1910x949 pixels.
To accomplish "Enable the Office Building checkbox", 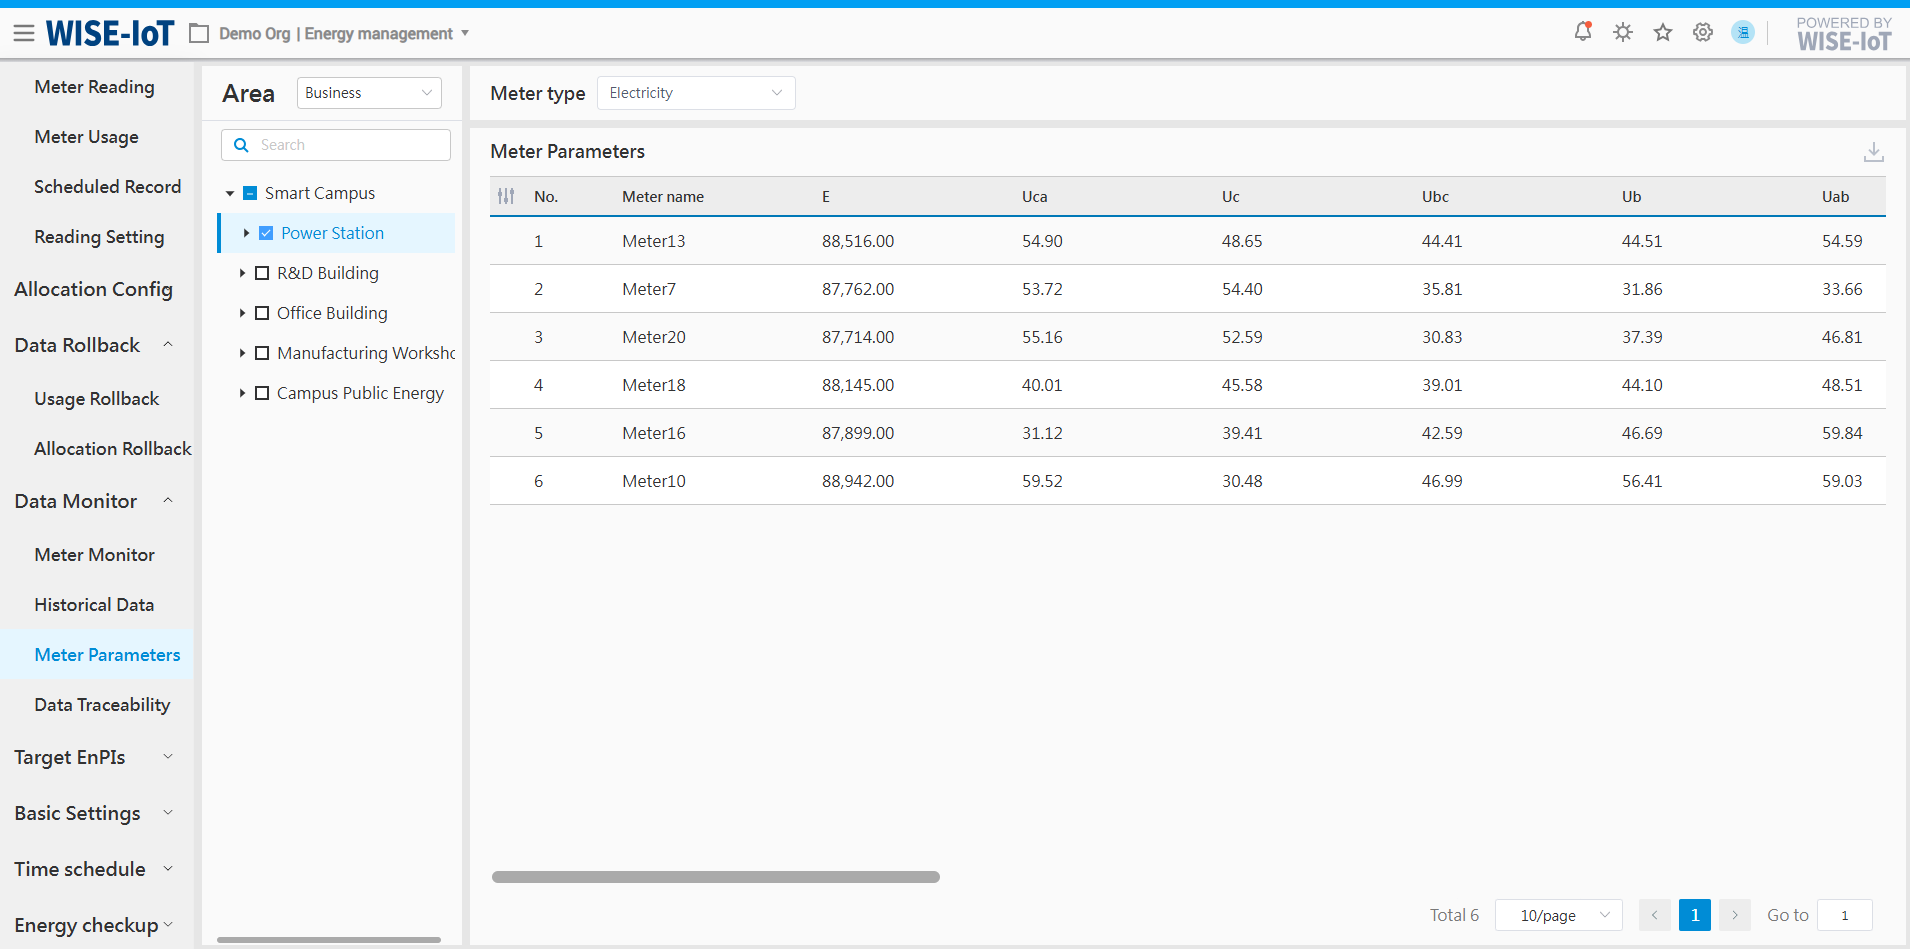I will [x=262, y=313].
